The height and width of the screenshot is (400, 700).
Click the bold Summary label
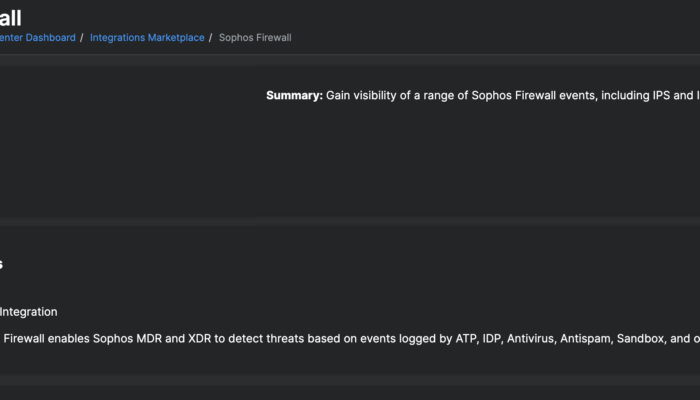pyautogui.click(x=294, y=96)
